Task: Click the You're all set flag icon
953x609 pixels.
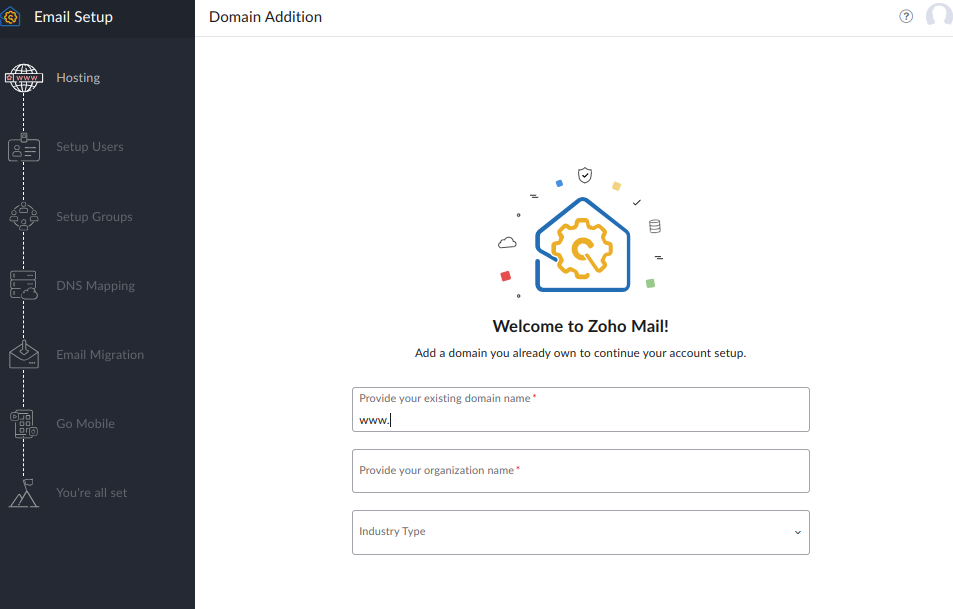Action: 24,493
